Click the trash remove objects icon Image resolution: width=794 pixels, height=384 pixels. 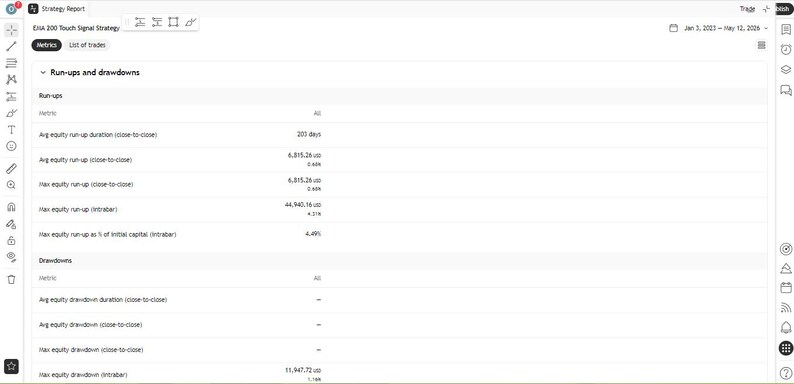11,279
